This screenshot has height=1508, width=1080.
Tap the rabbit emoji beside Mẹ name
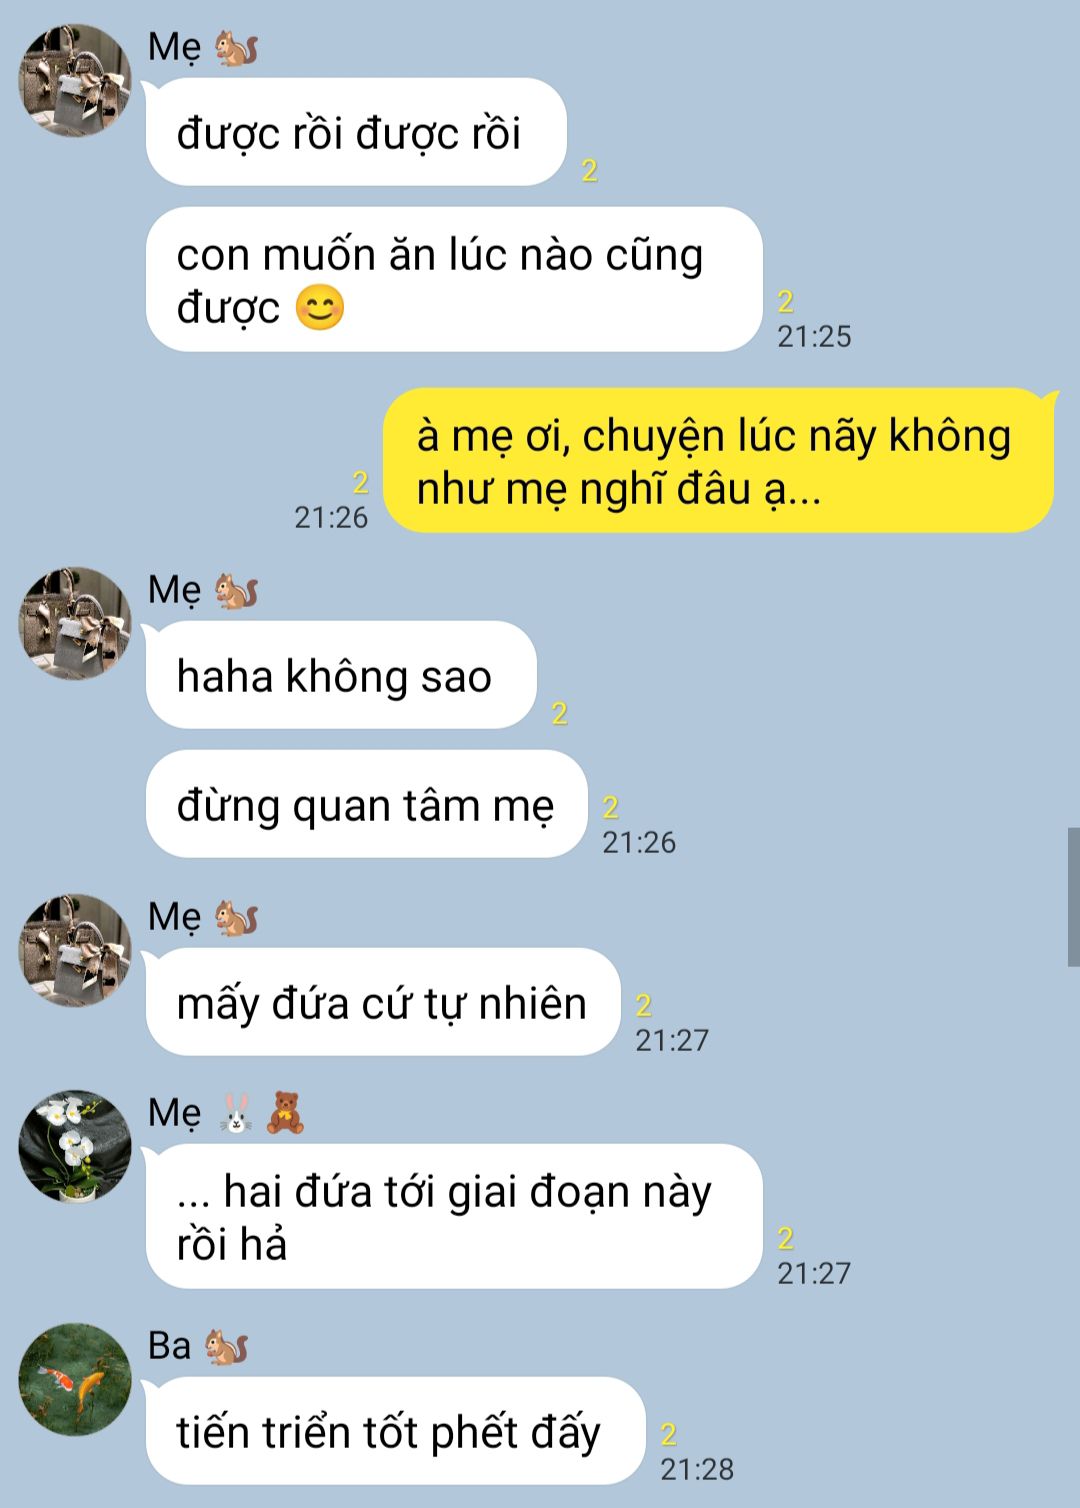[x=236, y=1113]
